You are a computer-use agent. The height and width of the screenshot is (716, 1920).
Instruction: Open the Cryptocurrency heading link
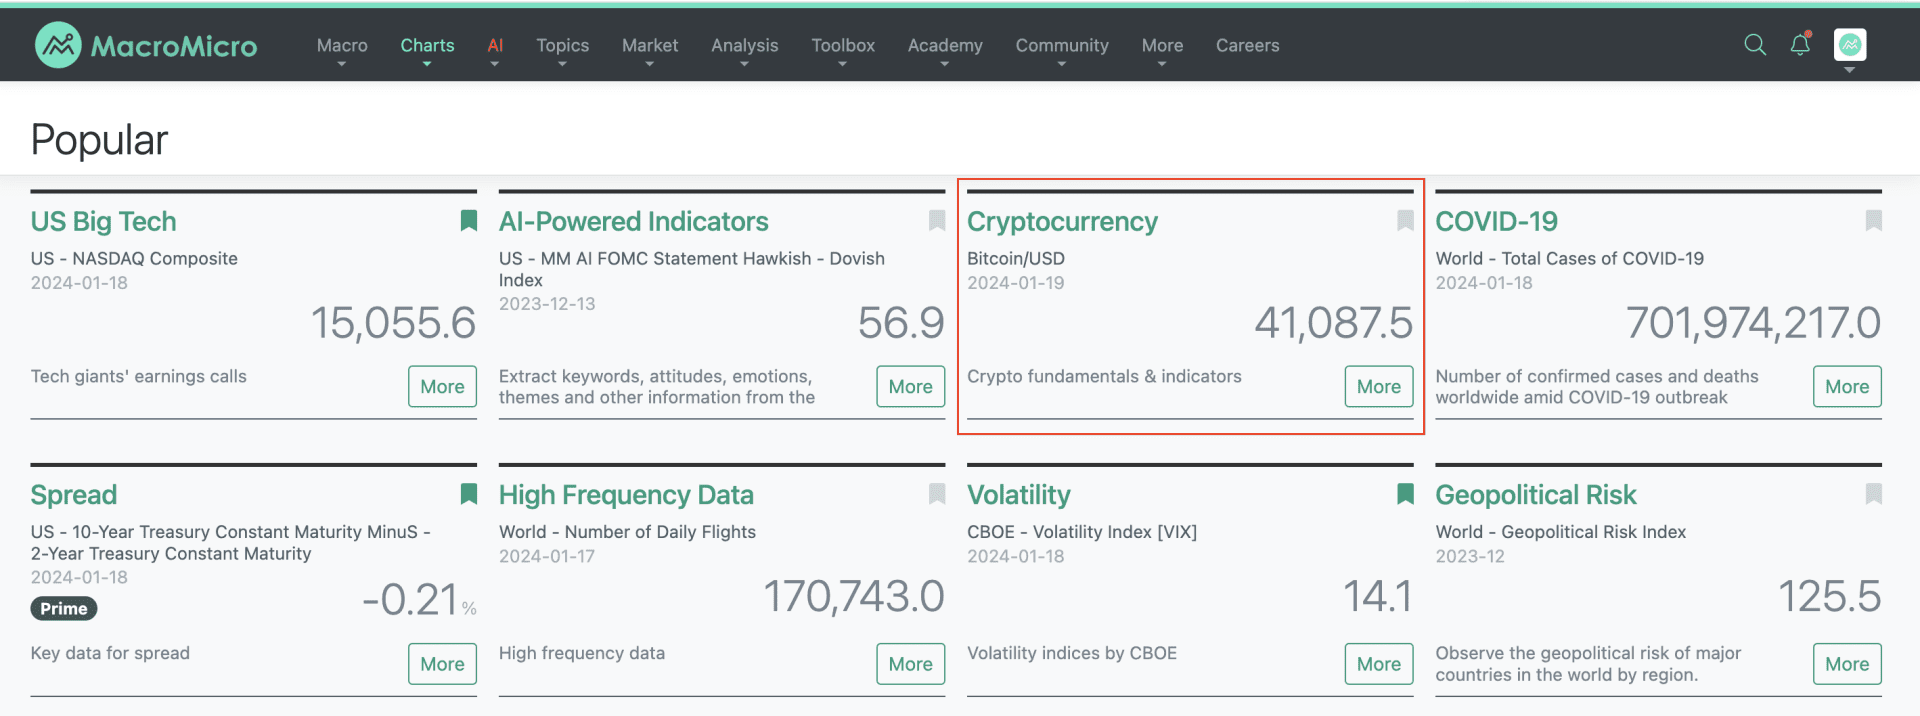(1062, 221)
